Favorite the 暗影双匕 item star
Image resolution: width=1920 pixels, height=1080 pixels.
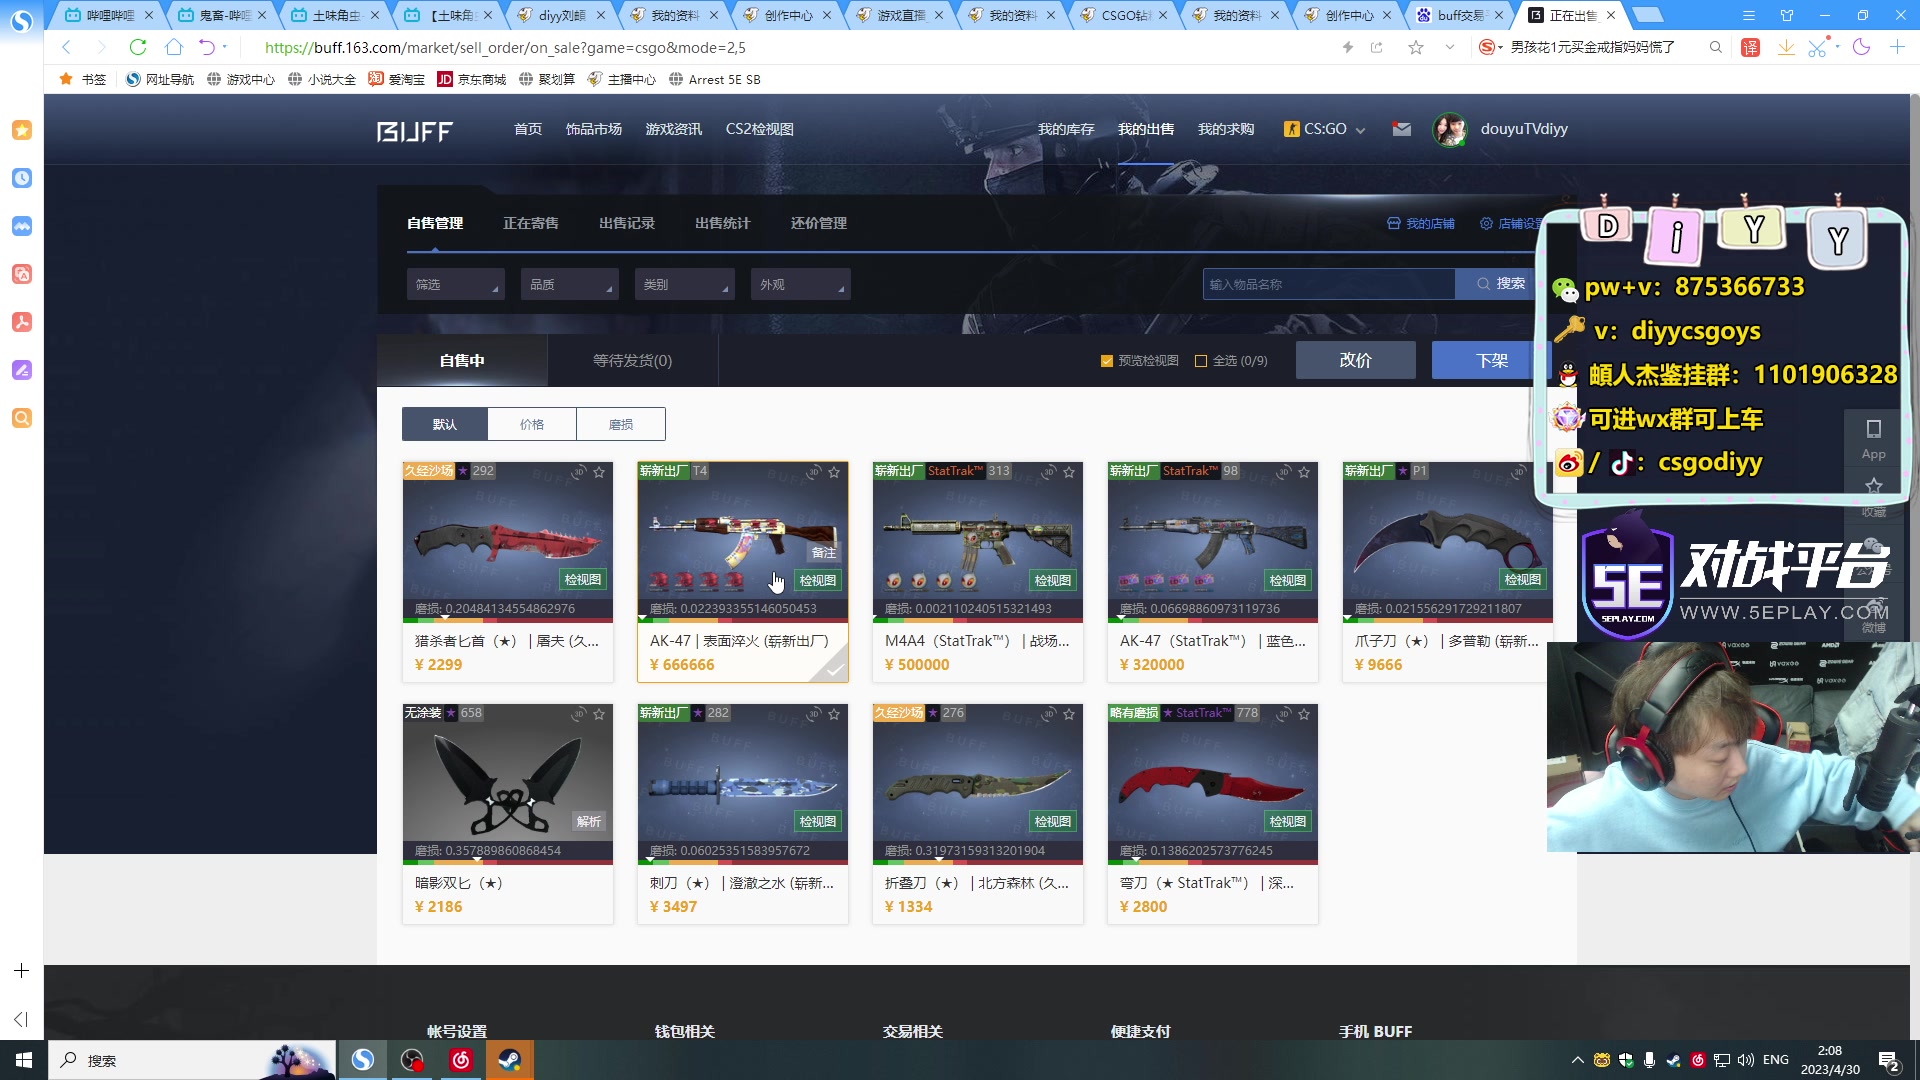599,714
